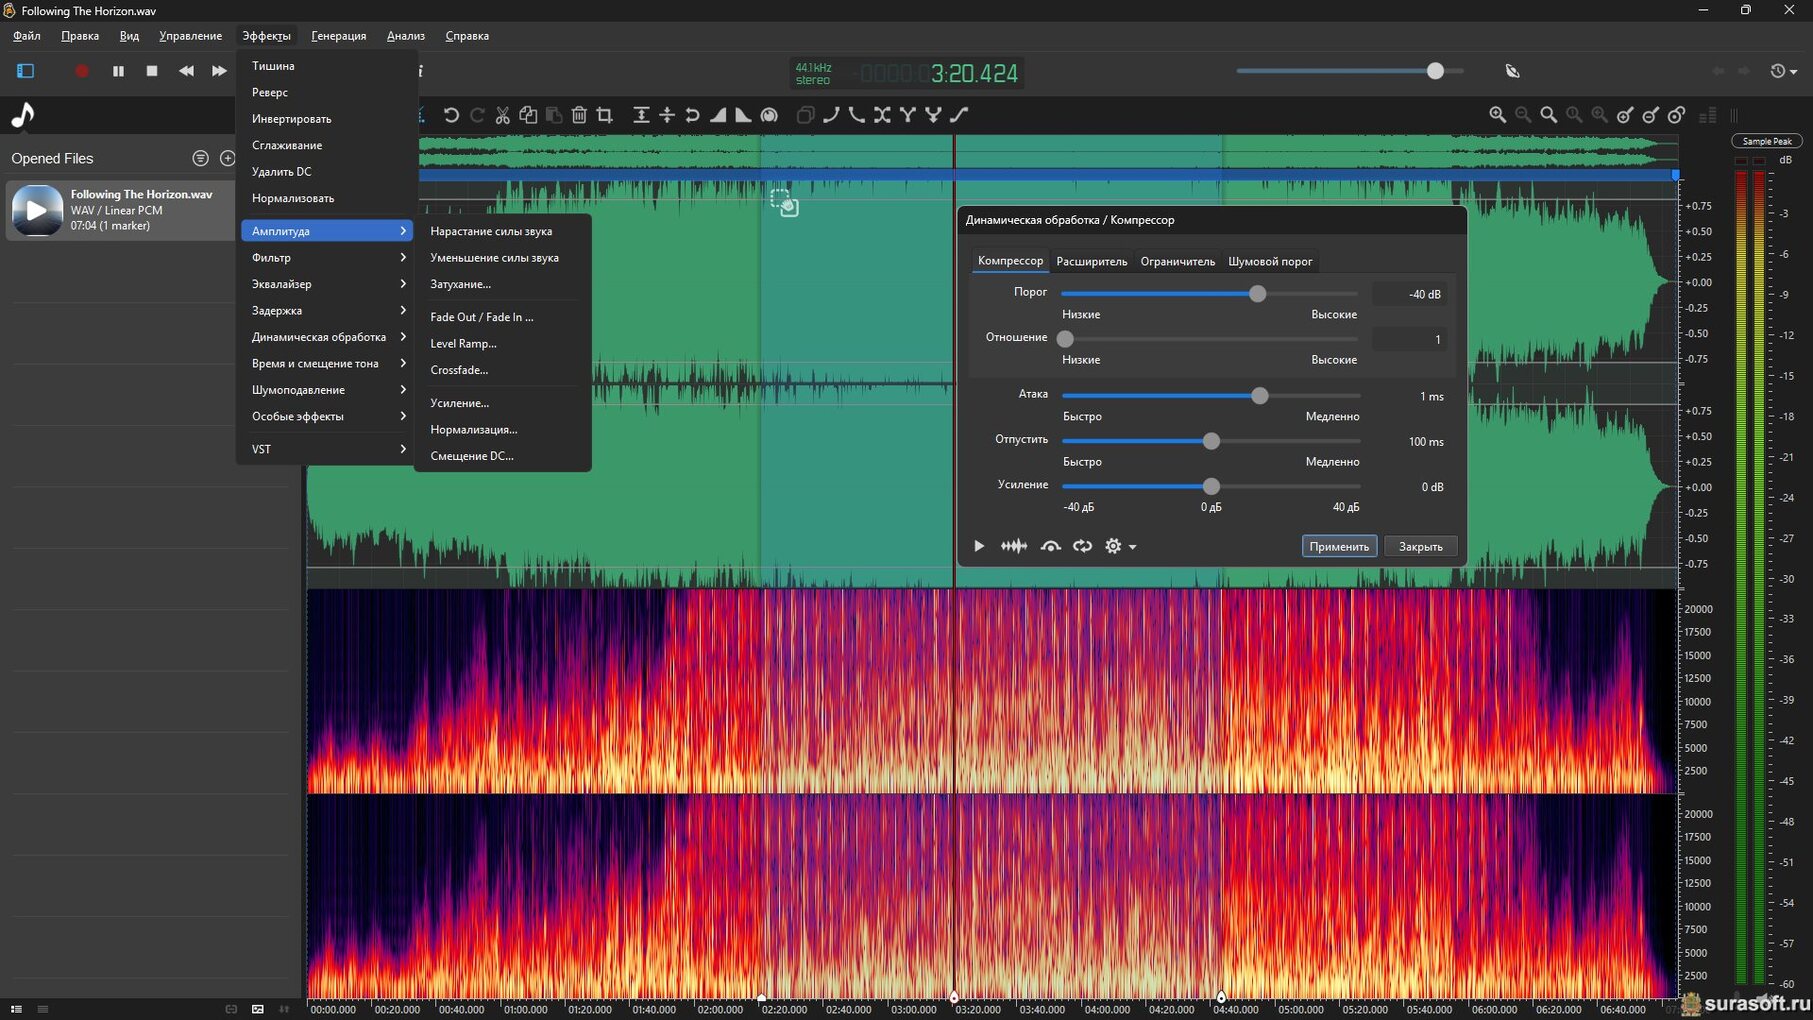Click the red Record button

coord(82,71)
